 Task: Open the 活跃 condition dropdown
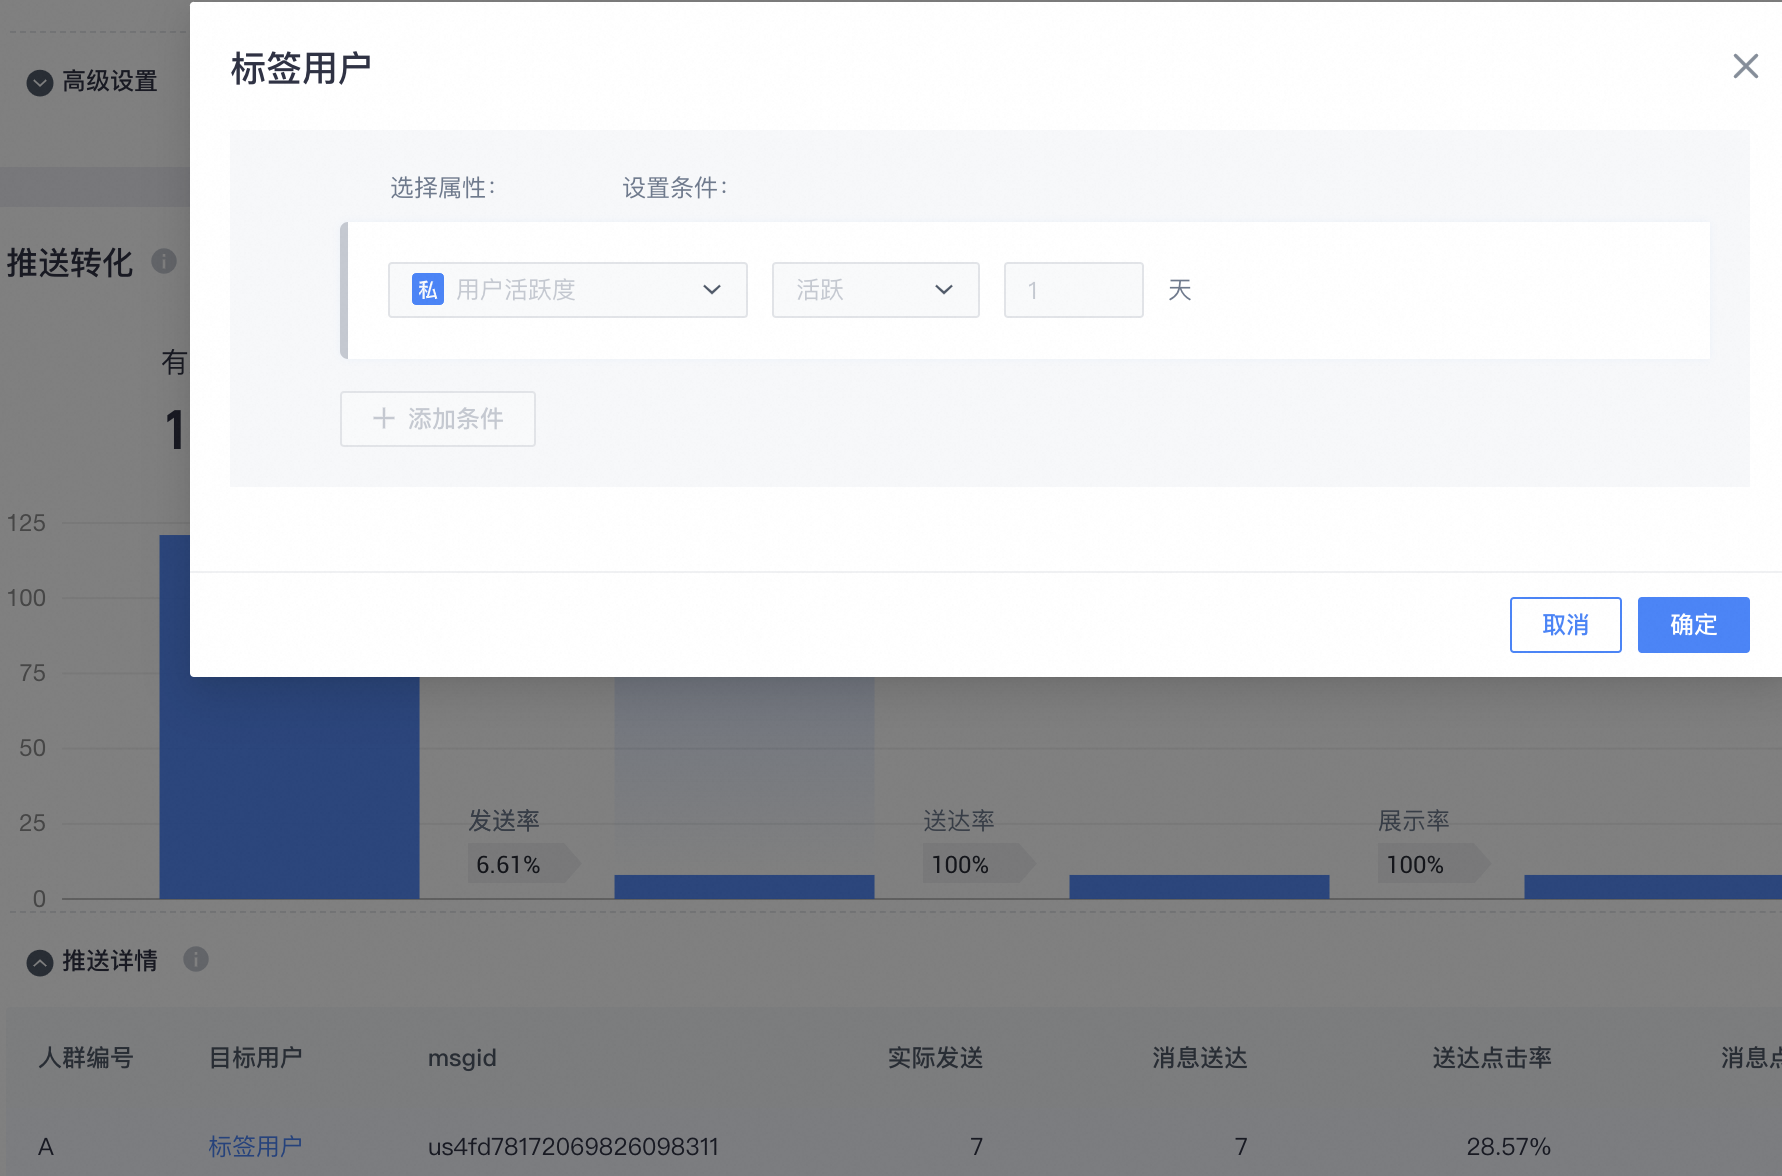point(875,290)
